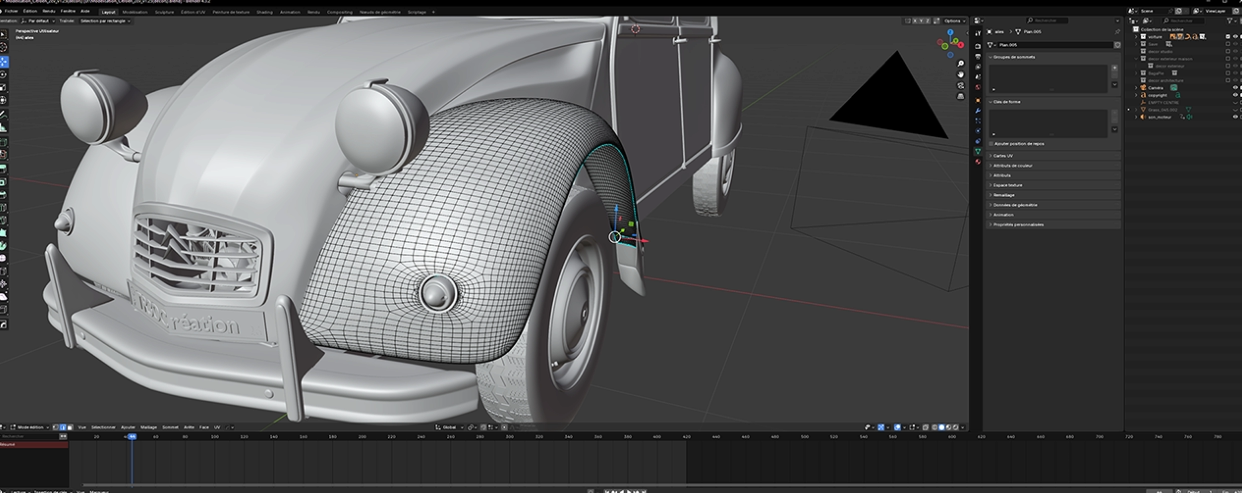Click the zoom magnifier viewport icon
Image resolution: width=1242 pixels, height=493 pixels.
[960, 64]
